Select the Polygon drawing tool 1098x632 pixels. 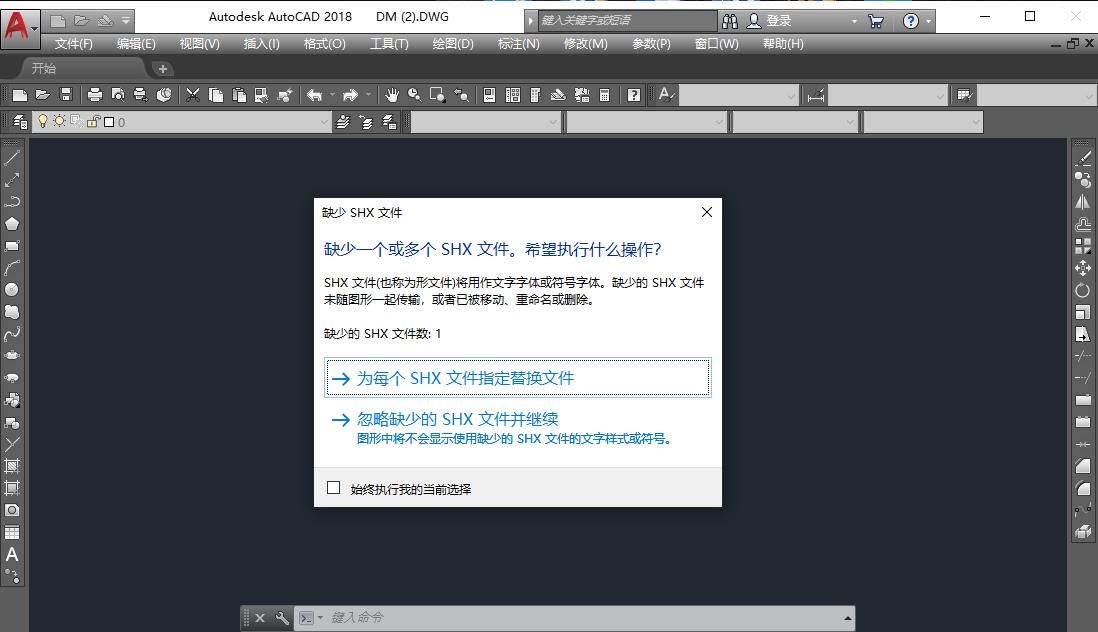(x=12, y=222)
